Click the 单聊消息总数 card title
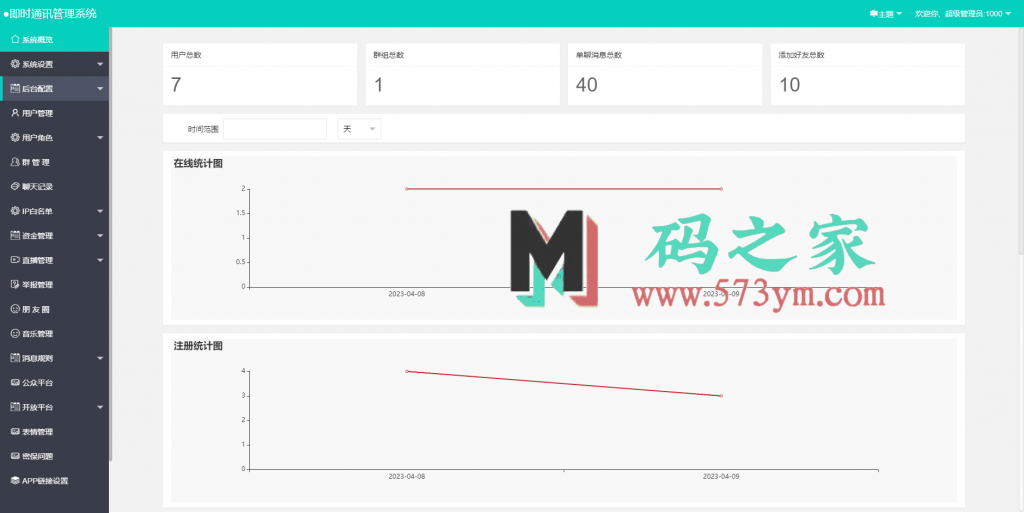 (x=599, y=55)
